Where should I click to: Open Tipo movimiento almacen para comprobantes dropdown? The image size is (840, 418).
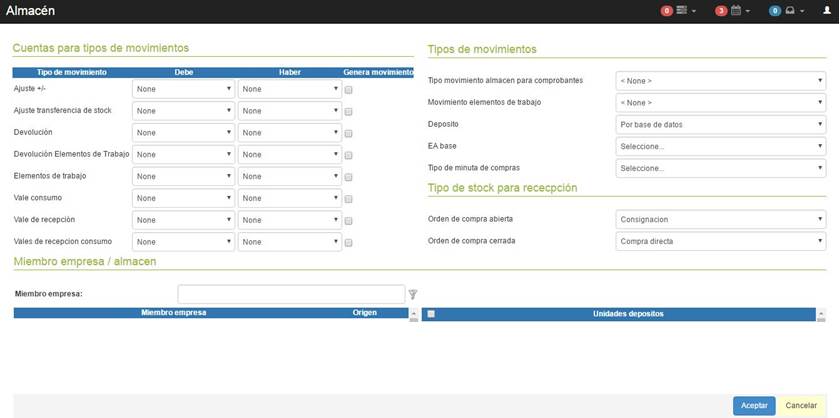pos(721,81)
